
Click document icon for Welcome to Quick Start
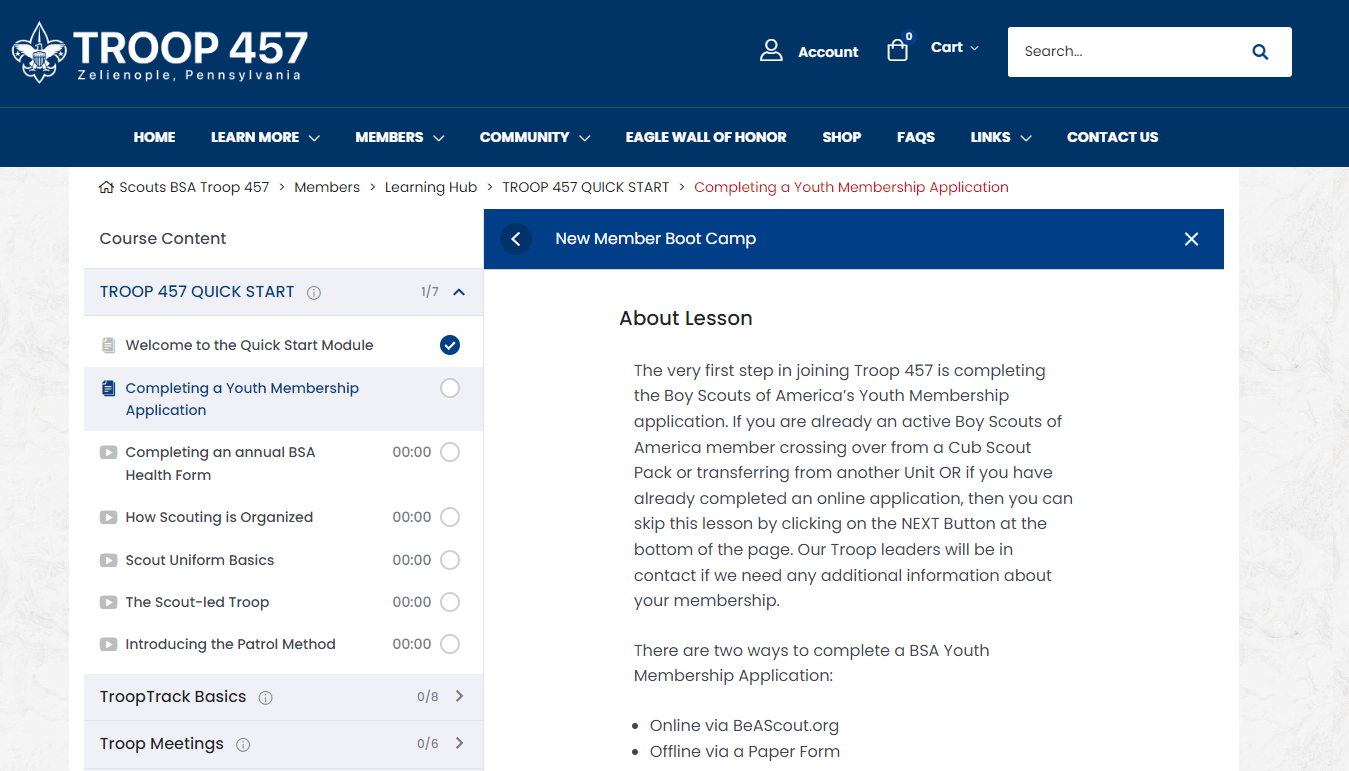(x=109, y=345)
